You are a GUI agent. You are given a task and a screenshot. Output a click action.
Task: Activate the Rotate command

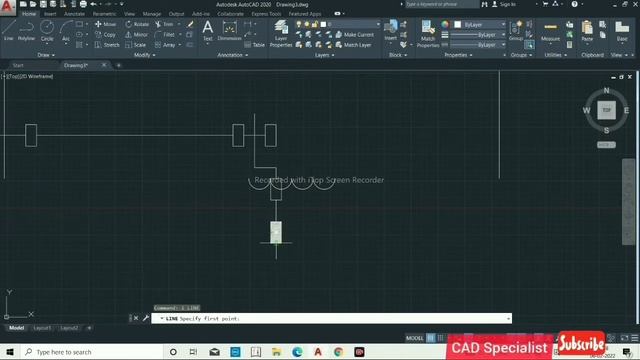137,24
